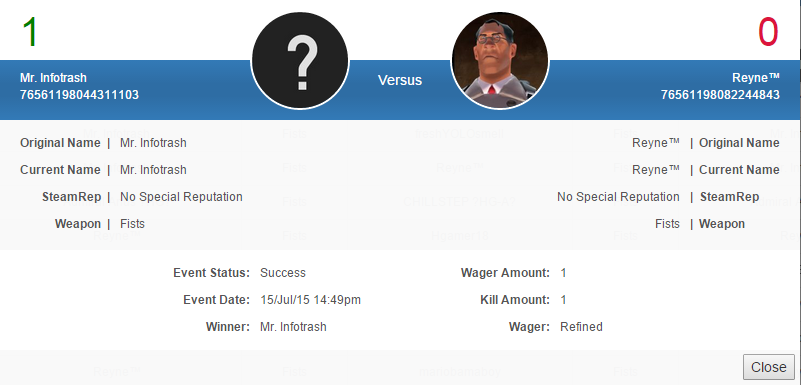Viewport: 801px width, 385px height.
Task: Click the Versus label between avatars
Action: point(400,80)
